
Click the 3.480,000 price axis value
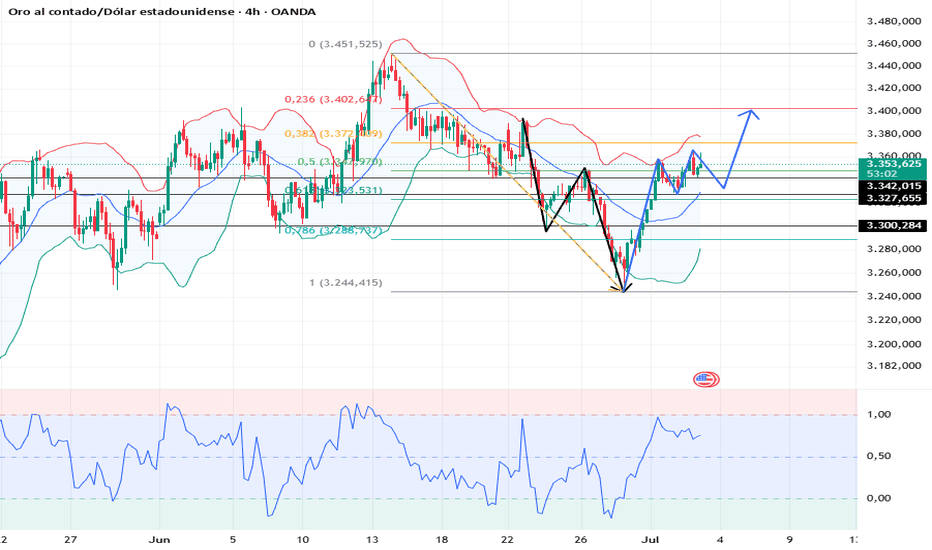(894, 21)
